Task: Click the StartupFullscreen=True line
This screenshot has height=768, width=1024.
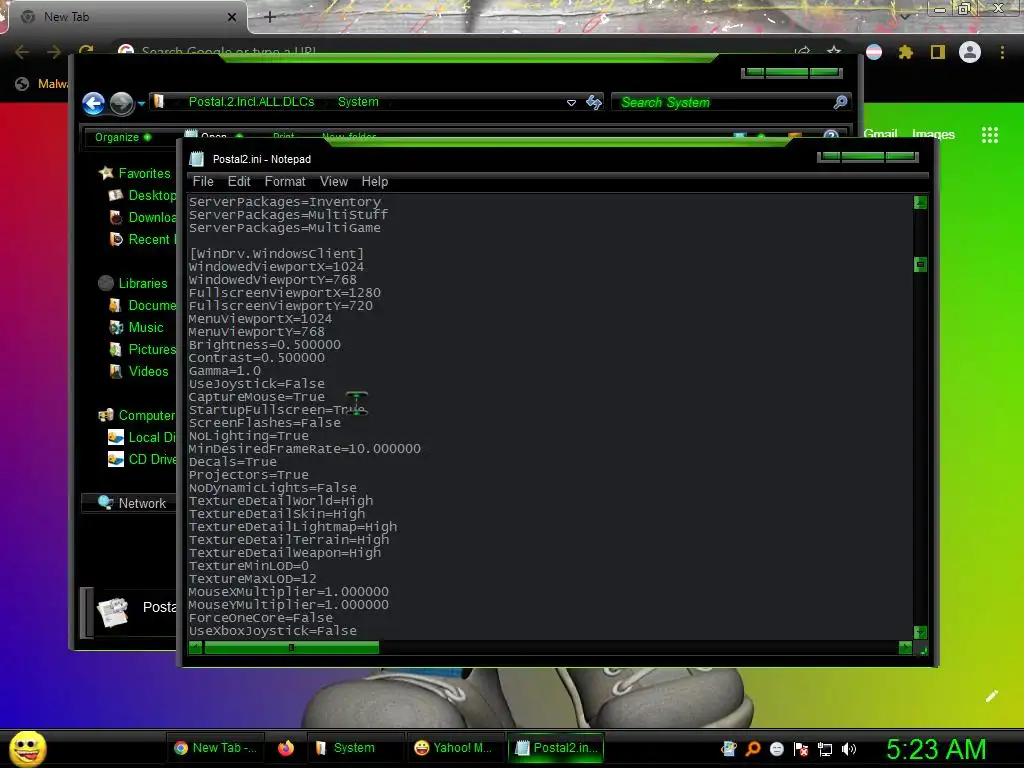Action: (x=276, y=410)
